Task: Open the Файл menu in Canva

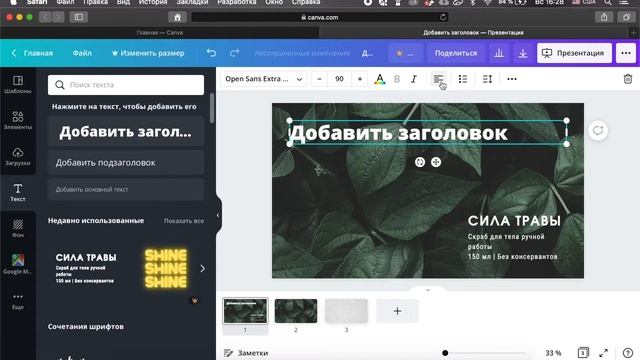Action: click(x=82, y=53)
